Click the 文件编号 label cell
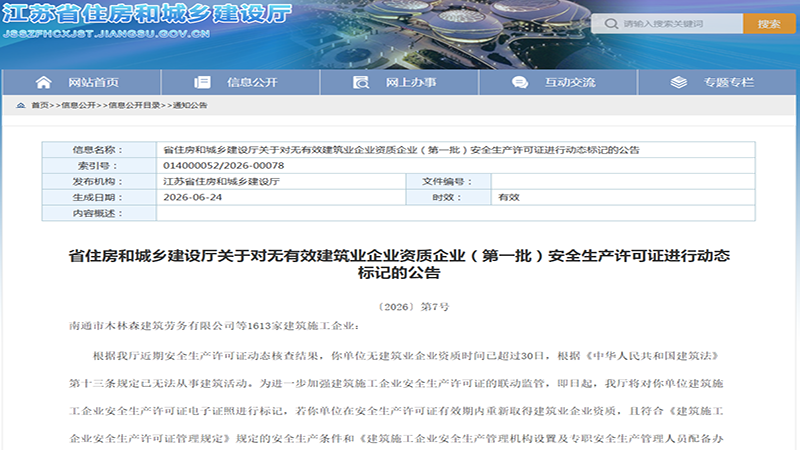This screenshot has width=800, height=450. [448, 181]
